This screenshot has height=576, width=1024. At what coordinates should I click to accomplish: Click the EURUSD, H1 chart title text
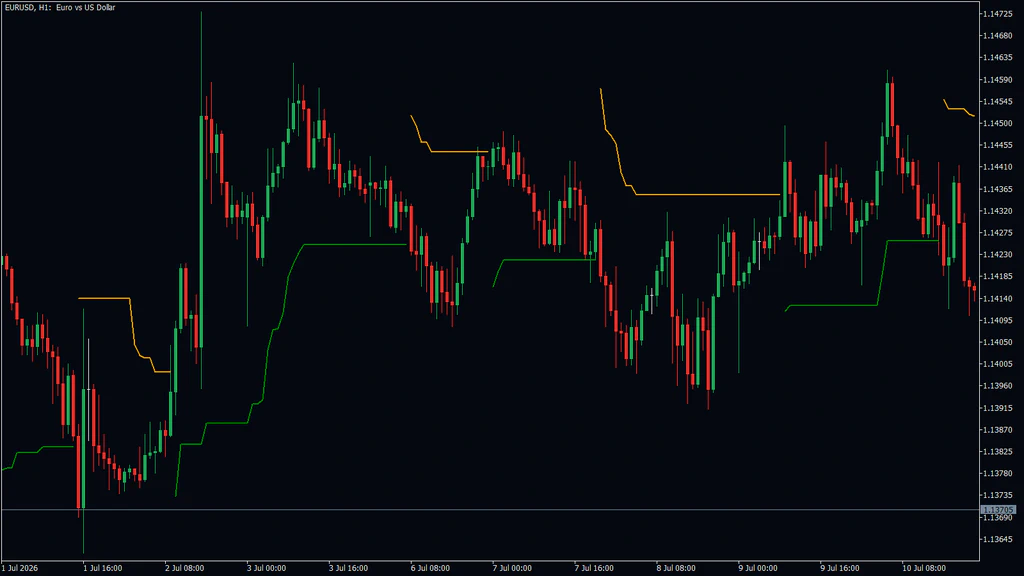(60, 8)
